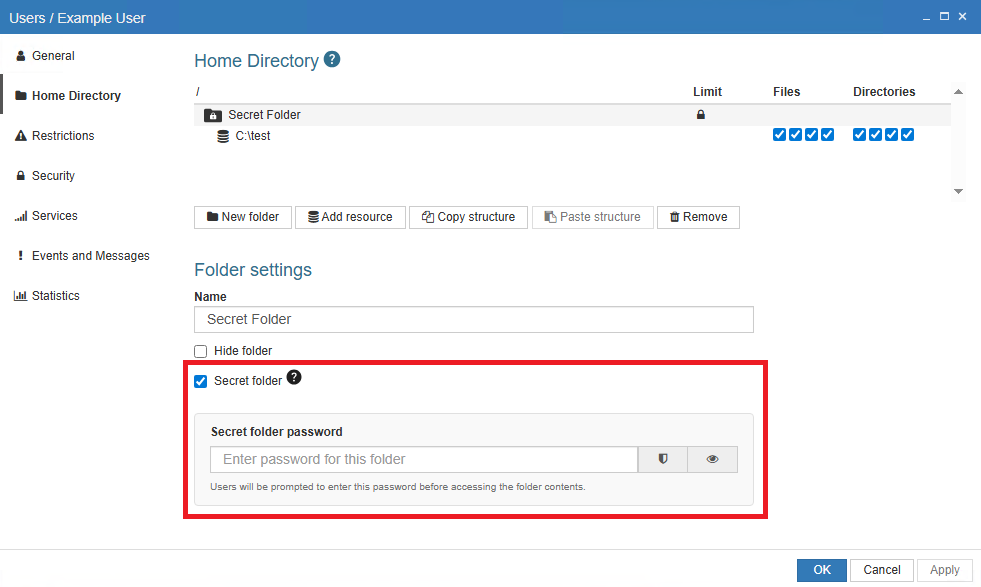Click the Secret folder password input field

(x=423, y=459)
